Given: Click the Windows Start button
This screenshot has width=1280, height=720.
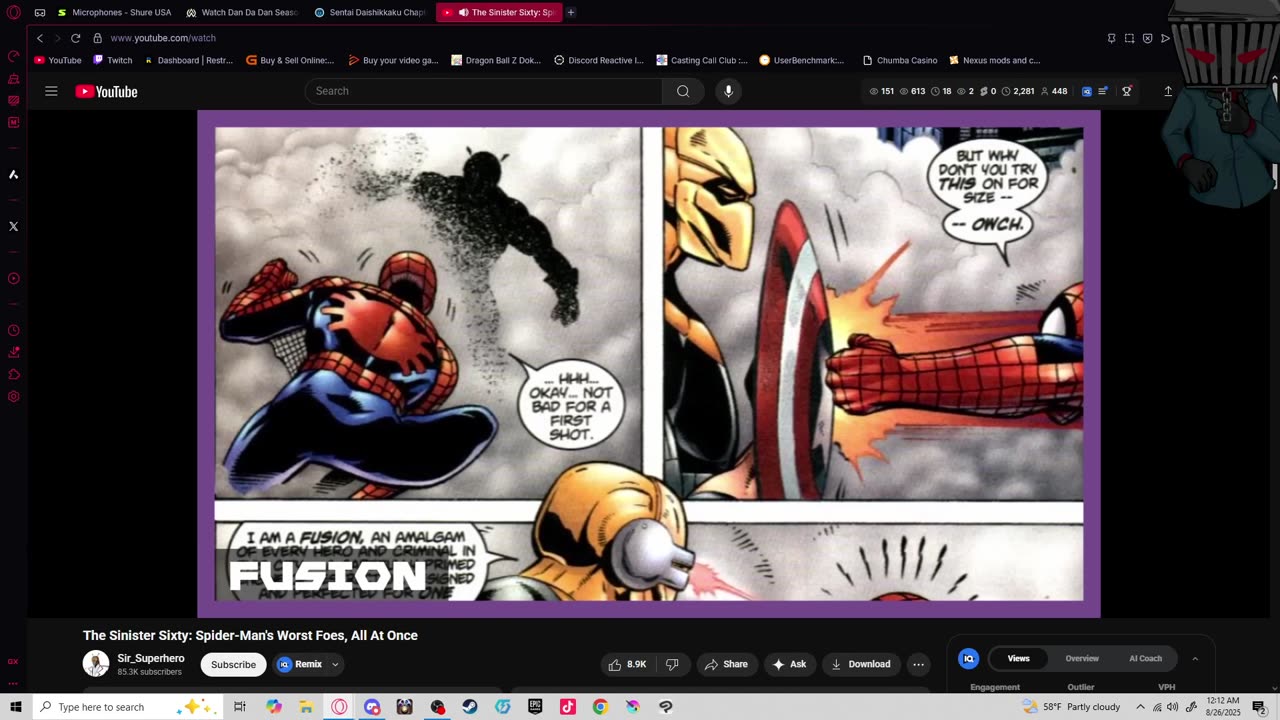Looking at the screenshot, I should [16, 707].
